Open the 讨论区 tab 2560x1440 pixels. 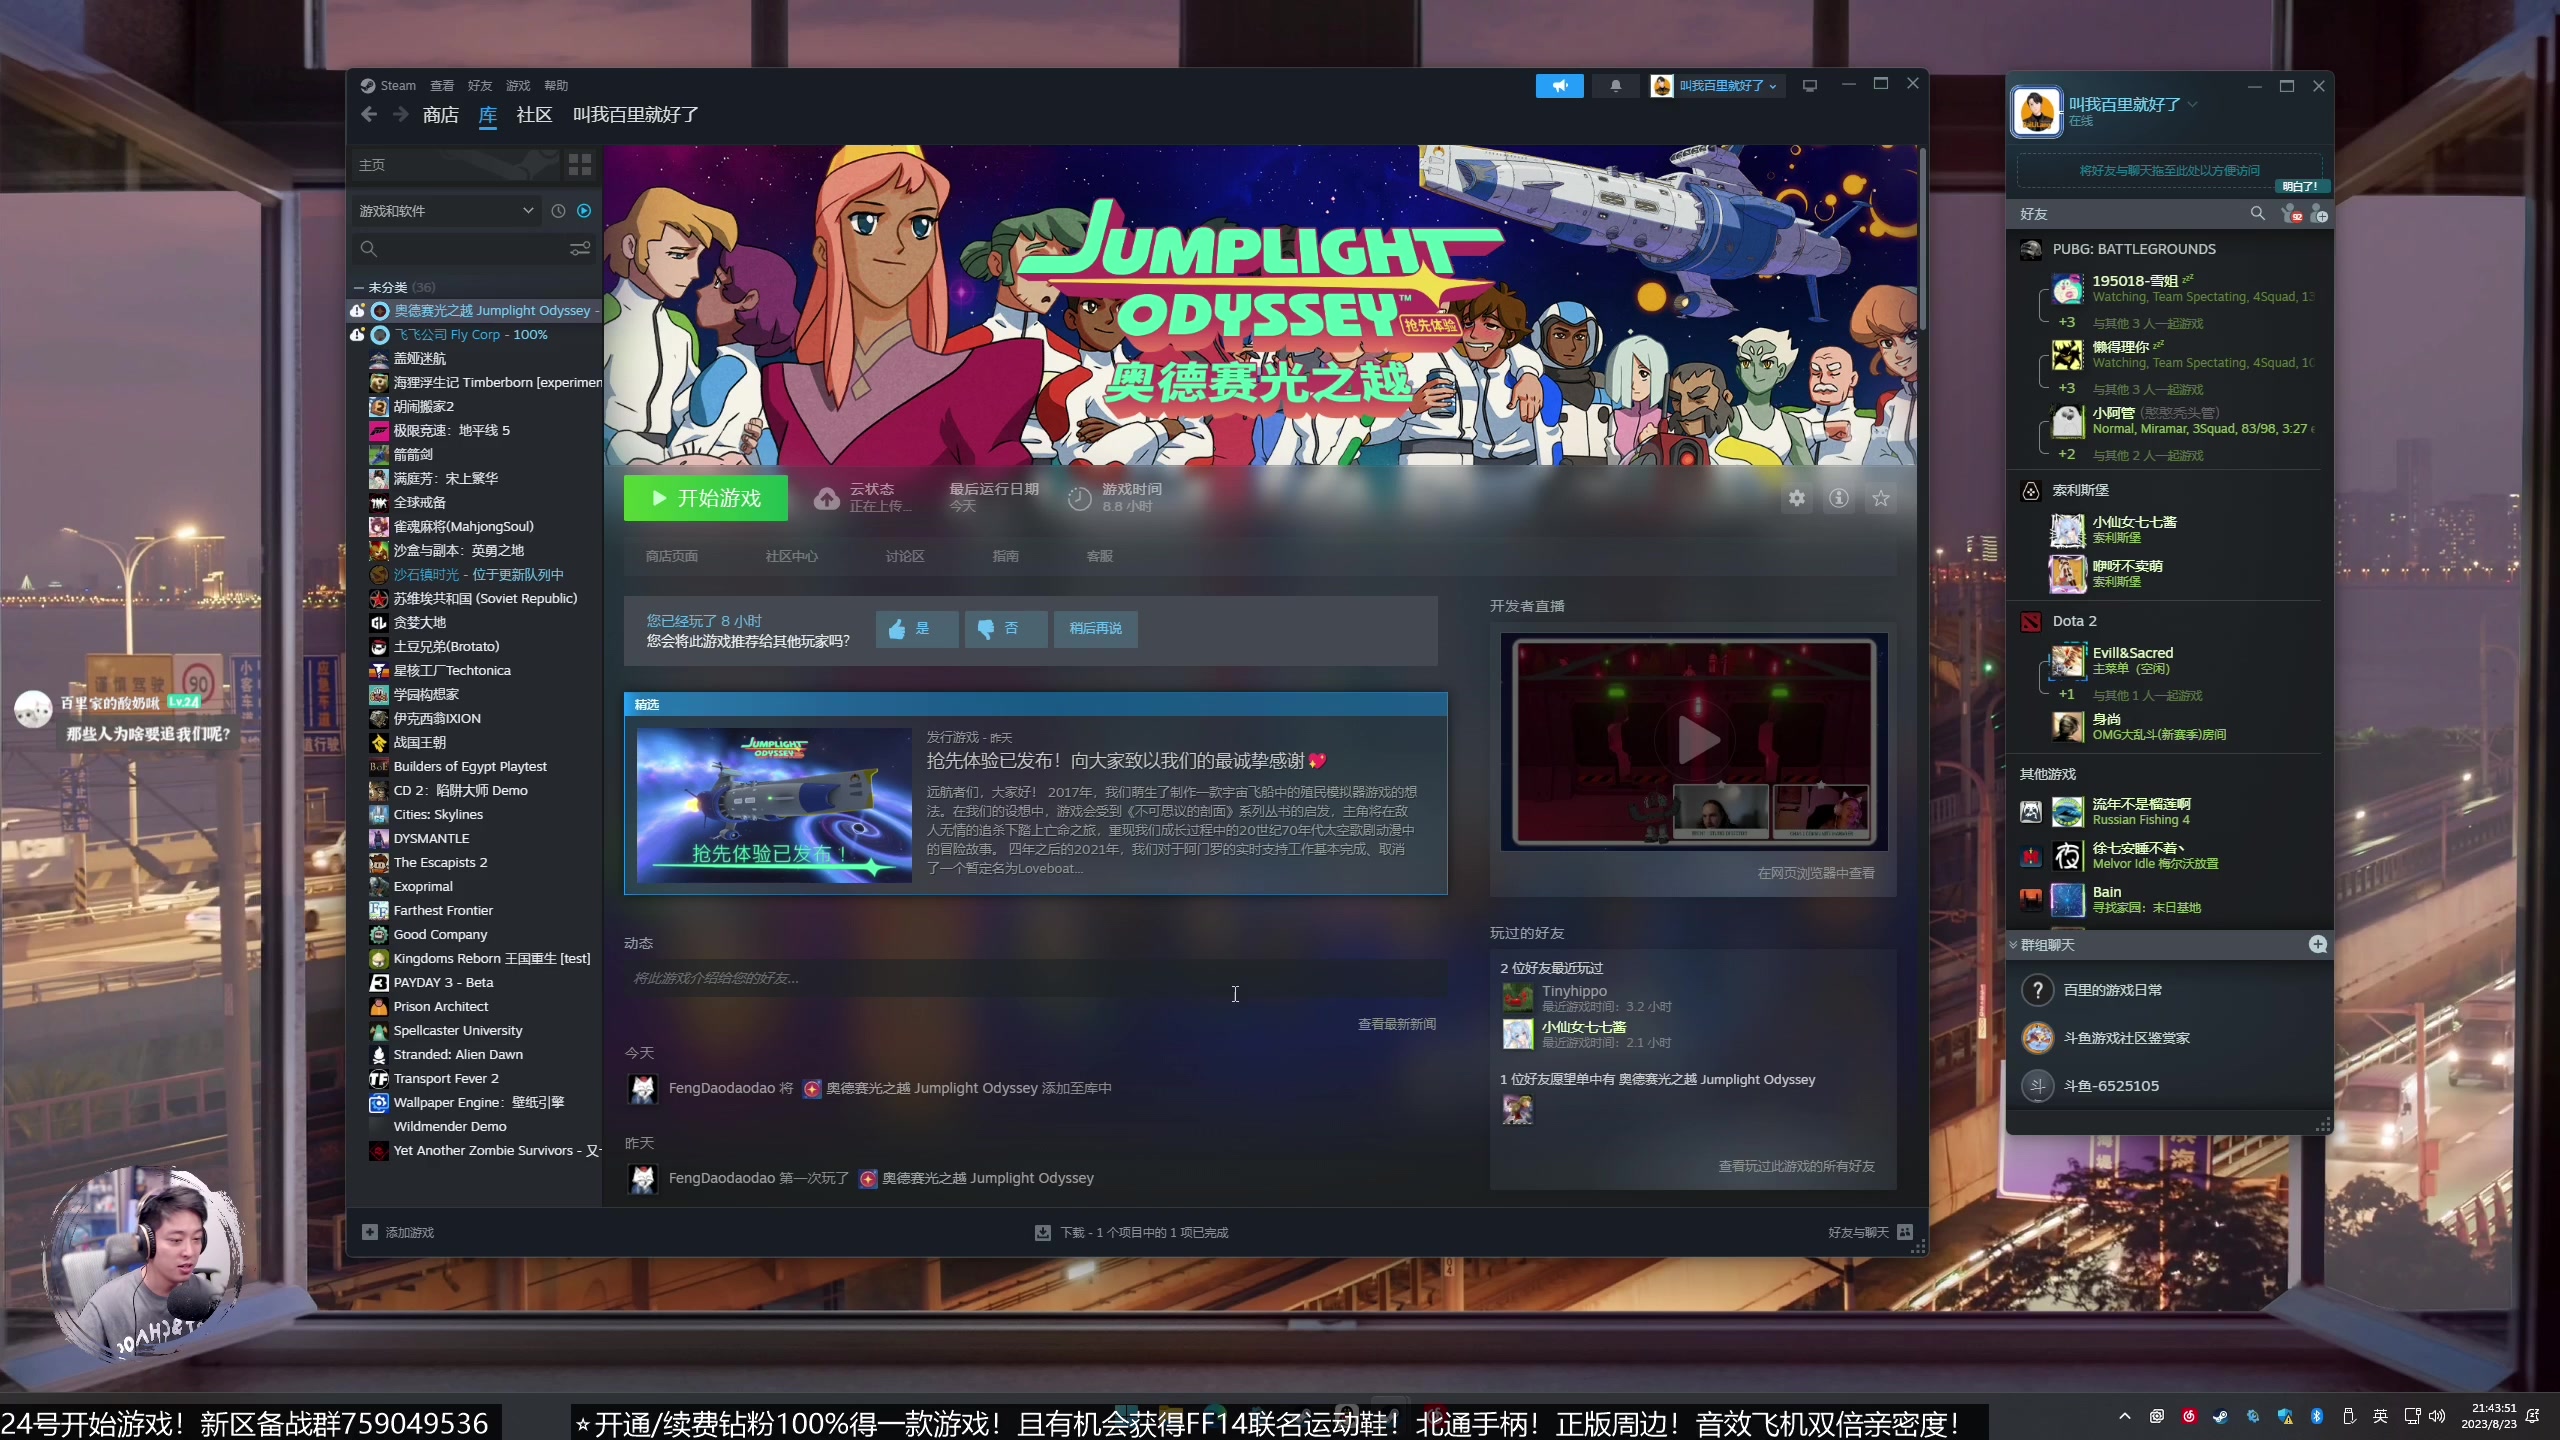coord(905,557)
